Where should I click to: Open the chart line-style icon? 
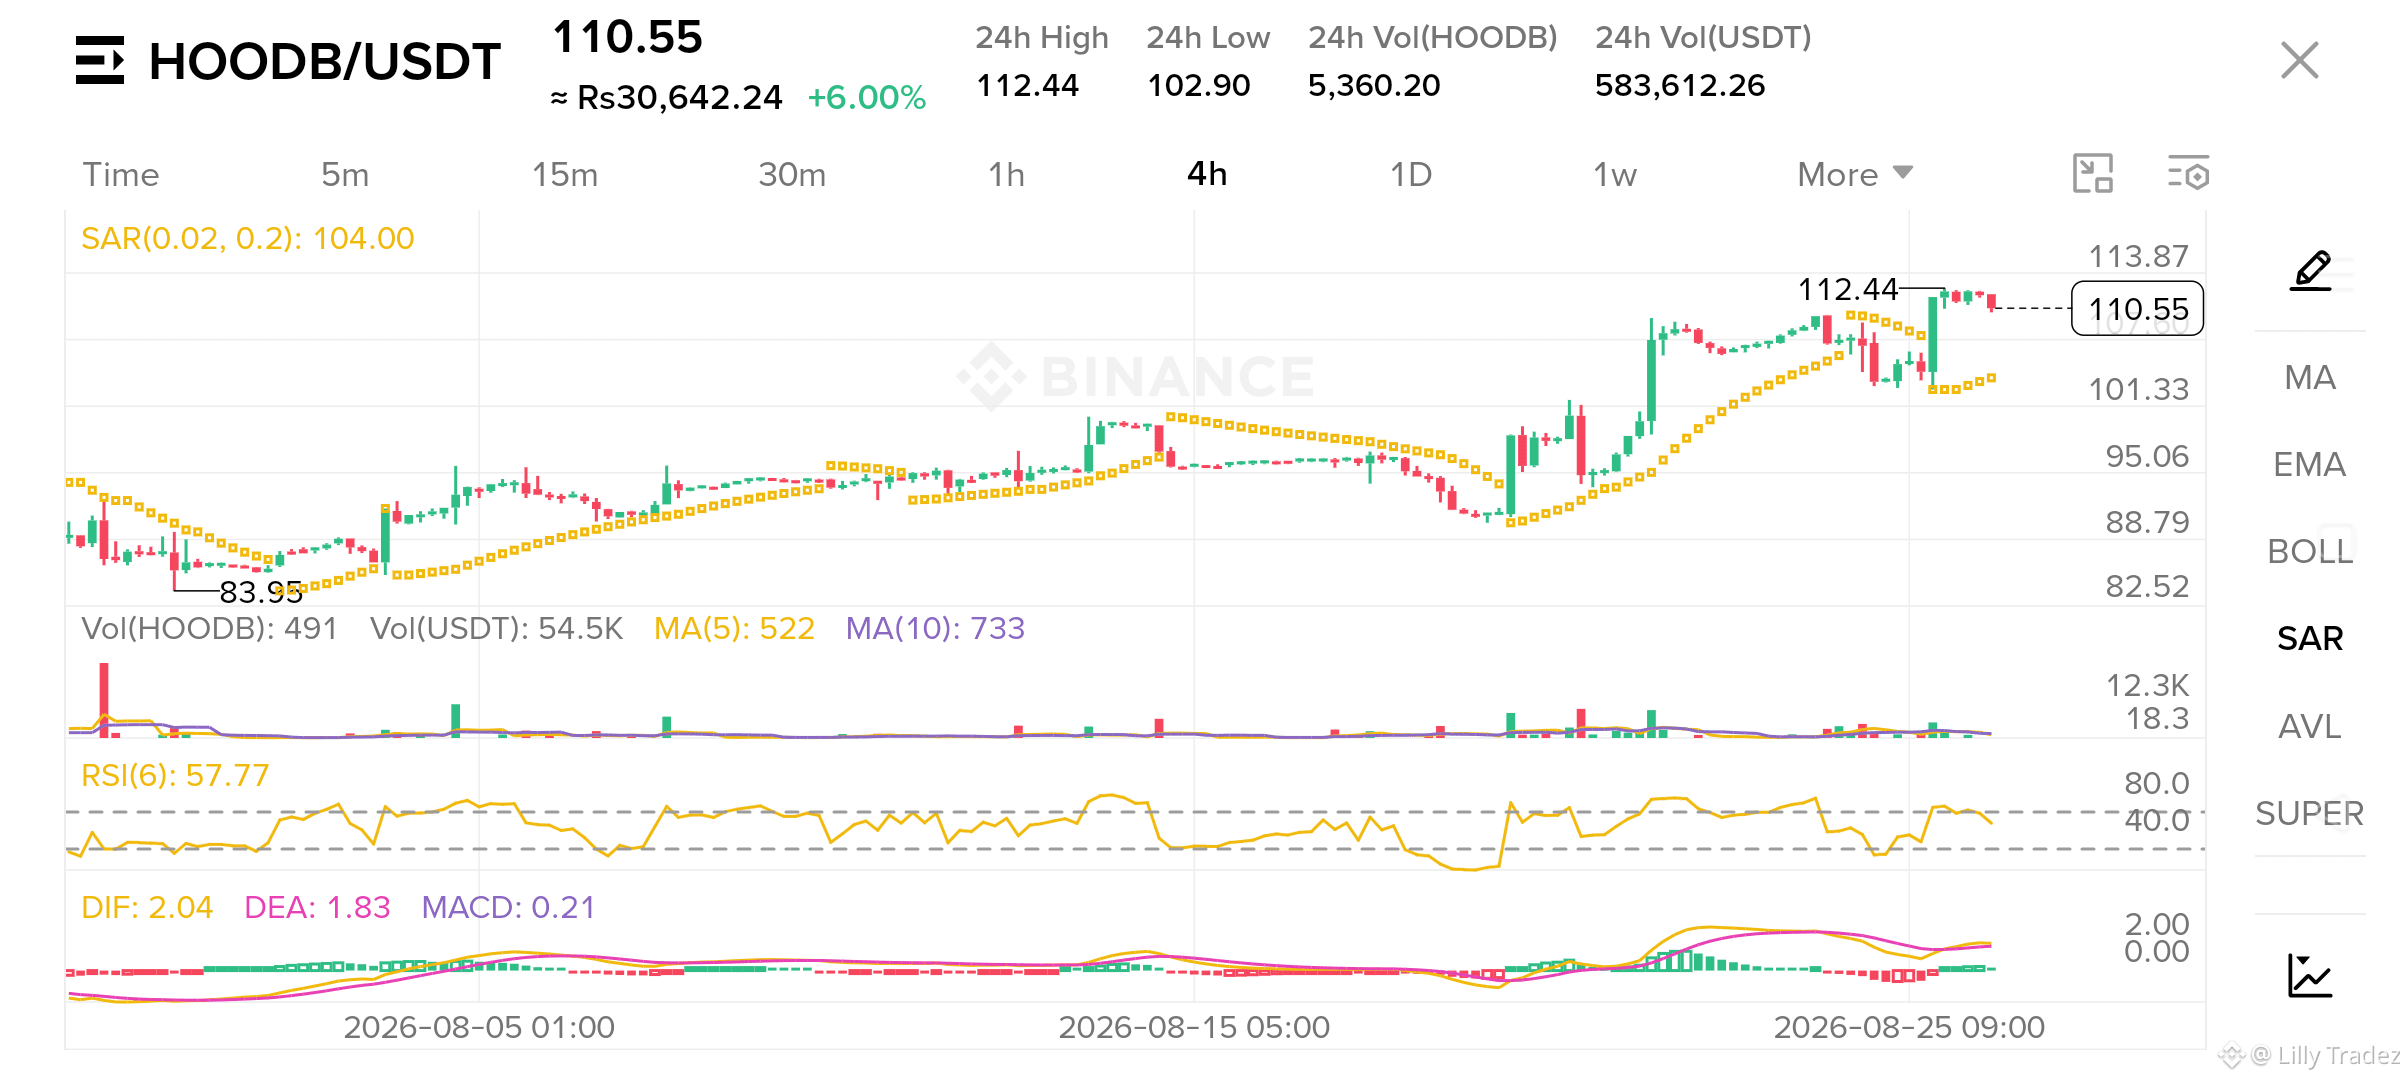(x=2310, y=975)
